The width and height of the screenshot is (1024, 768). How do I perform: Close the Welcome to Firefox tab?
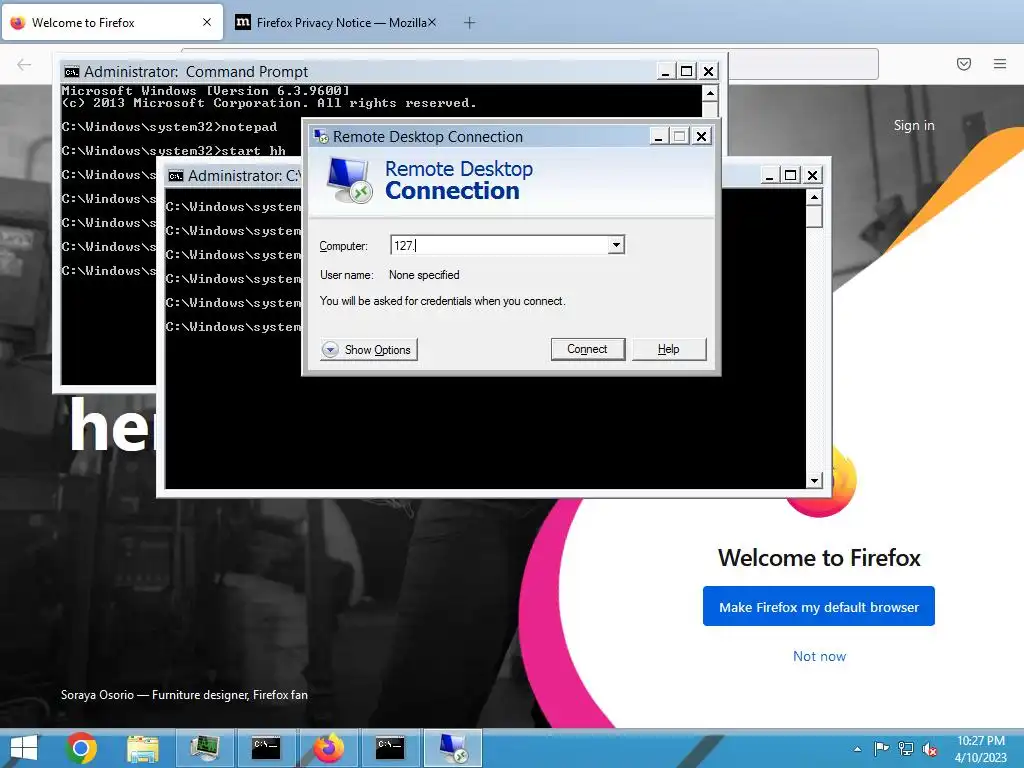207,22
